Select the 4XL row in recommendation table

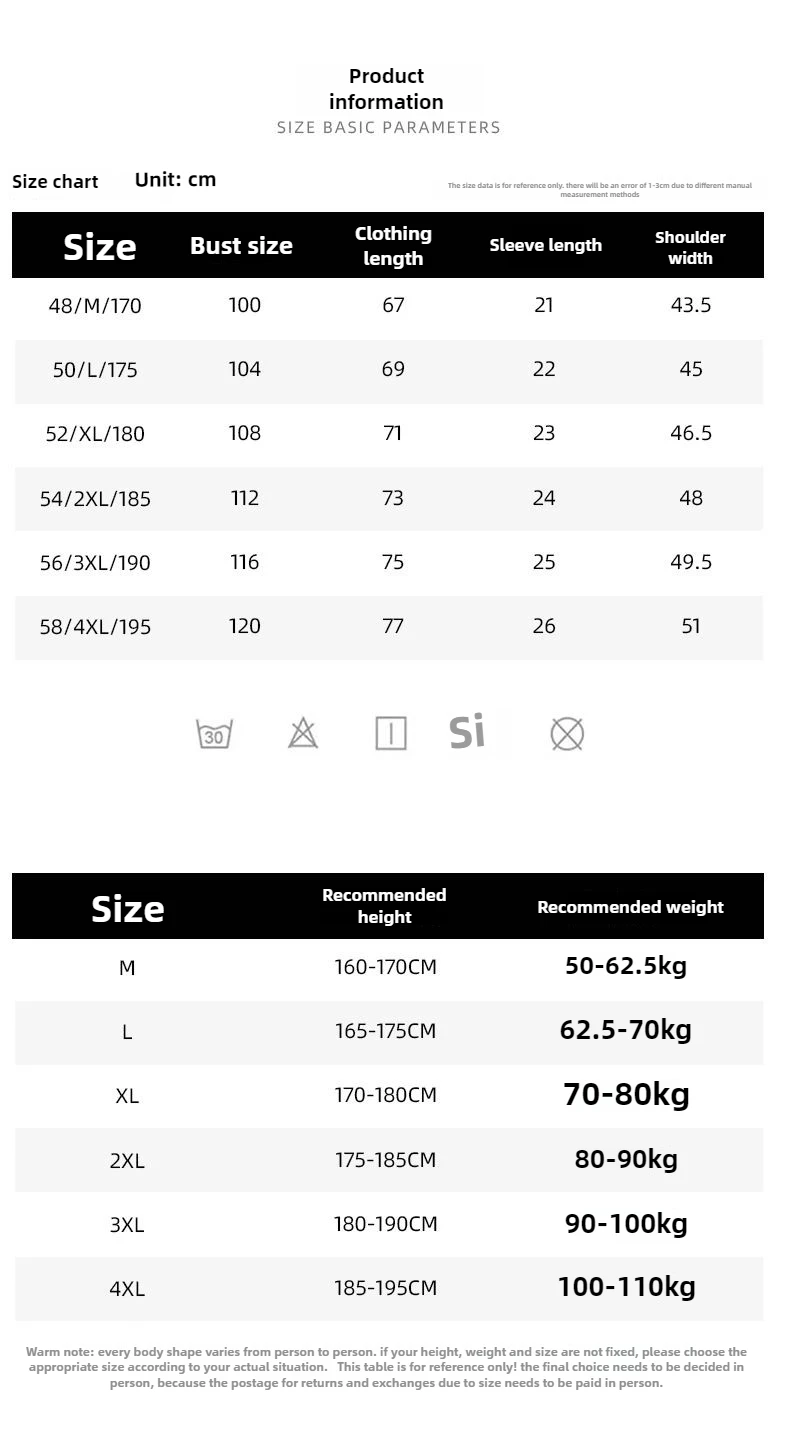pyautogui.click(x=388, y=1289)
